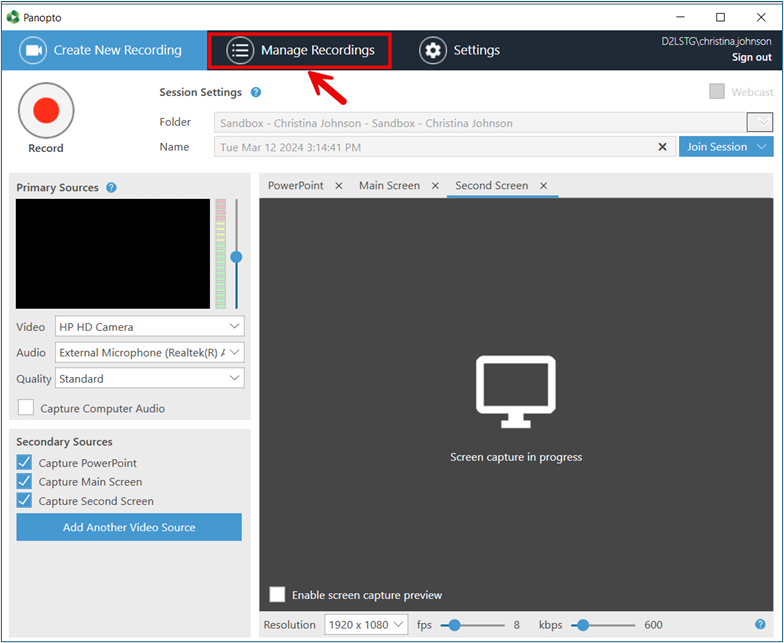
Task: Click the help icon at bottom right
Action: [x=761, y=625]
